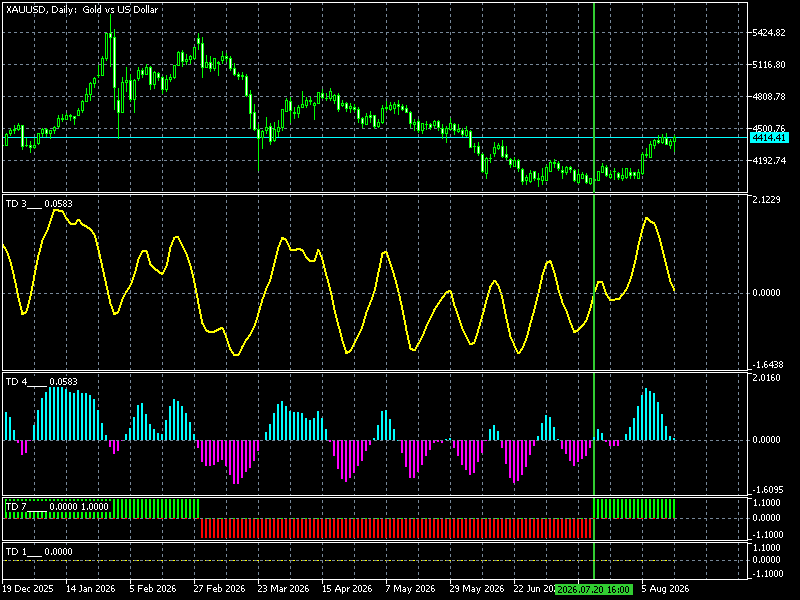Click the 5424.82 price scale label

(x=769, y=33)
